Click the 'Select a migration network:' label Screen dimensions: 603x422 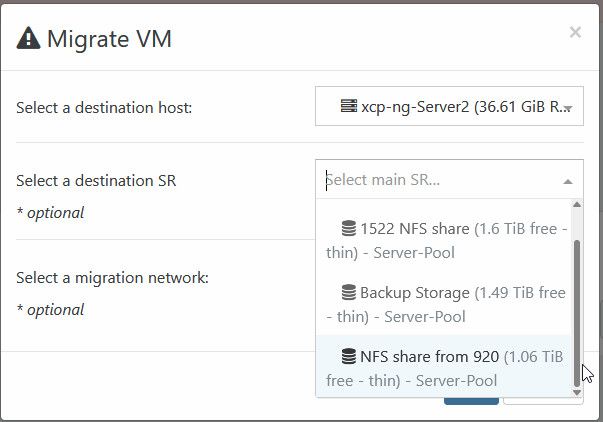click(112, 277)
